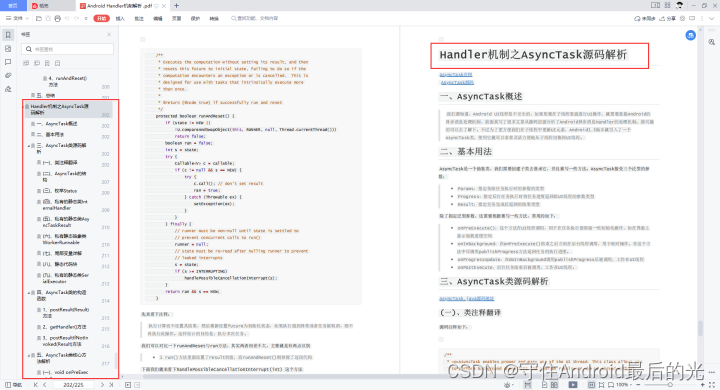The height and width of the screenshot is (390, 720).
Task: Close the Android Handler pdf tab
Action: [164, 6]
